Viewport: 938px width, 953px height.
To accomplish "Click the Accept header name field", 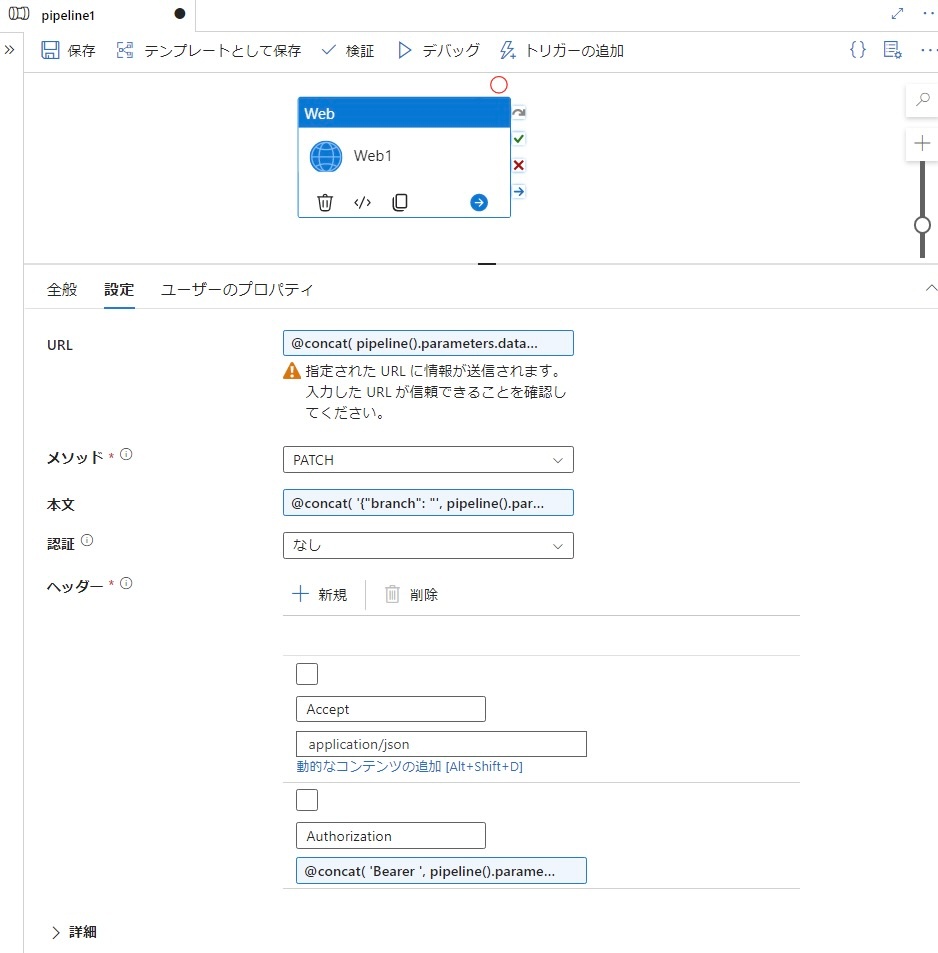I will [x=391, y=709].
